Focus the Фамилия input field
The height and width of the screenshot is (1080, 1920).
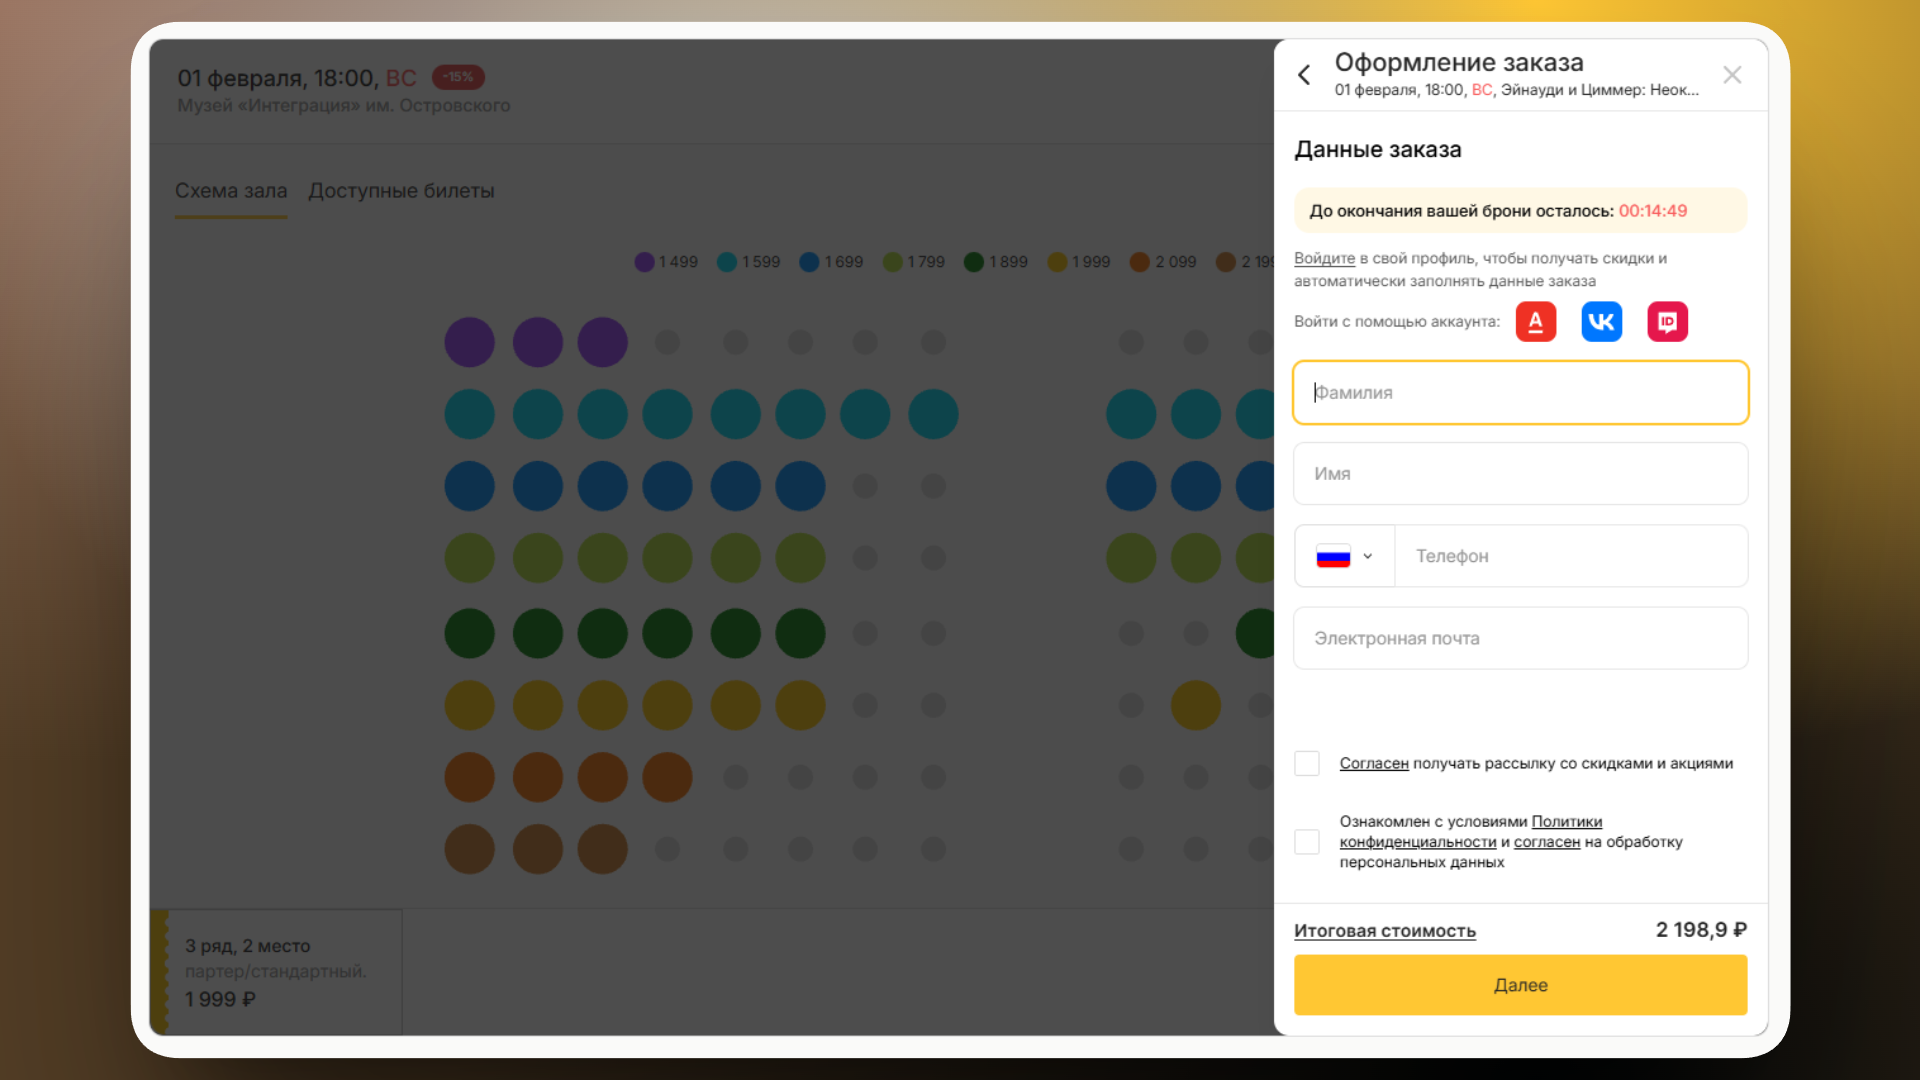[x=1520, y=393]
